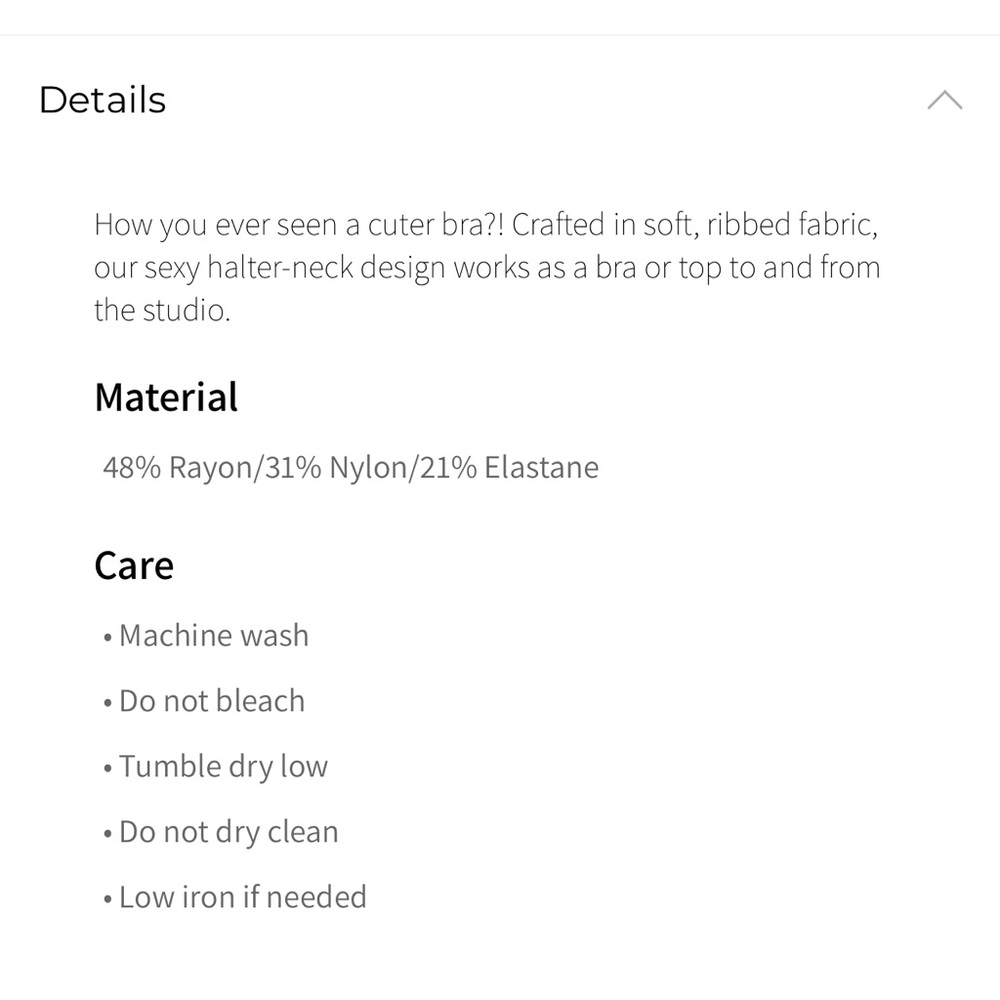The height and width of the screenshot is (1000, 1000).
Task: Click the bullet before 'Machine wash'
Action: [107, 638]
